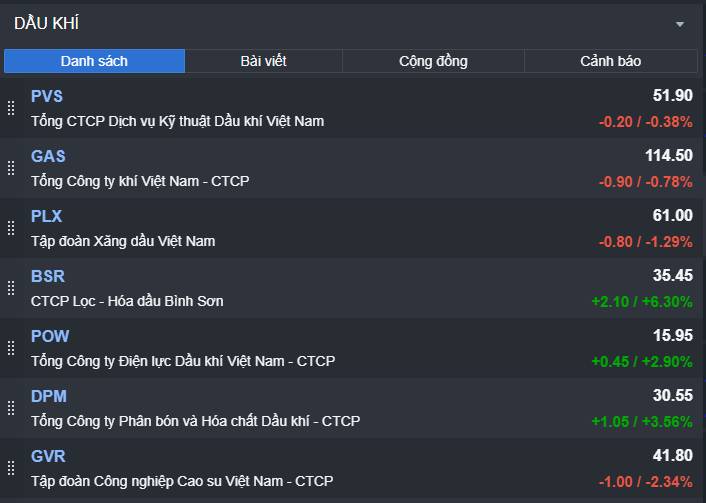Image resolution: width=706 pixels, height=503 pixels.
Task: Click the GVR stock symbol
Action: (x=48, y=456)
